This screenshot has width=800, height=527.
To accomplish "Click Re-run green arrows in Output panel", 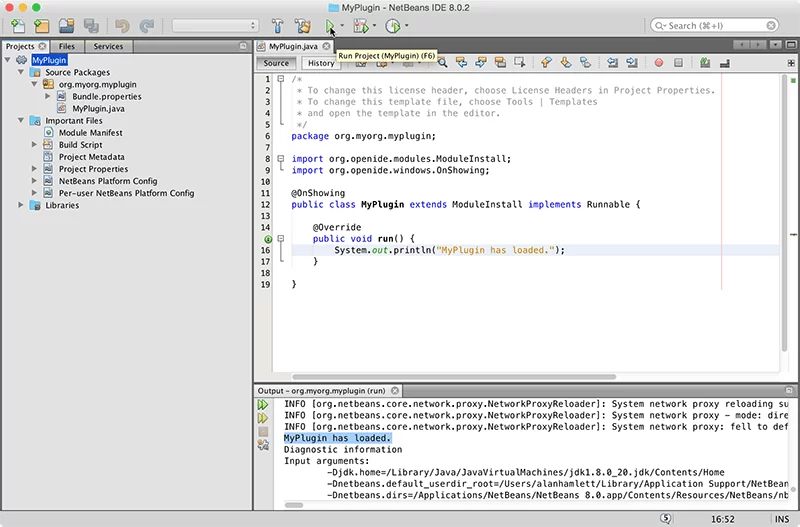I will pos(263,405).
